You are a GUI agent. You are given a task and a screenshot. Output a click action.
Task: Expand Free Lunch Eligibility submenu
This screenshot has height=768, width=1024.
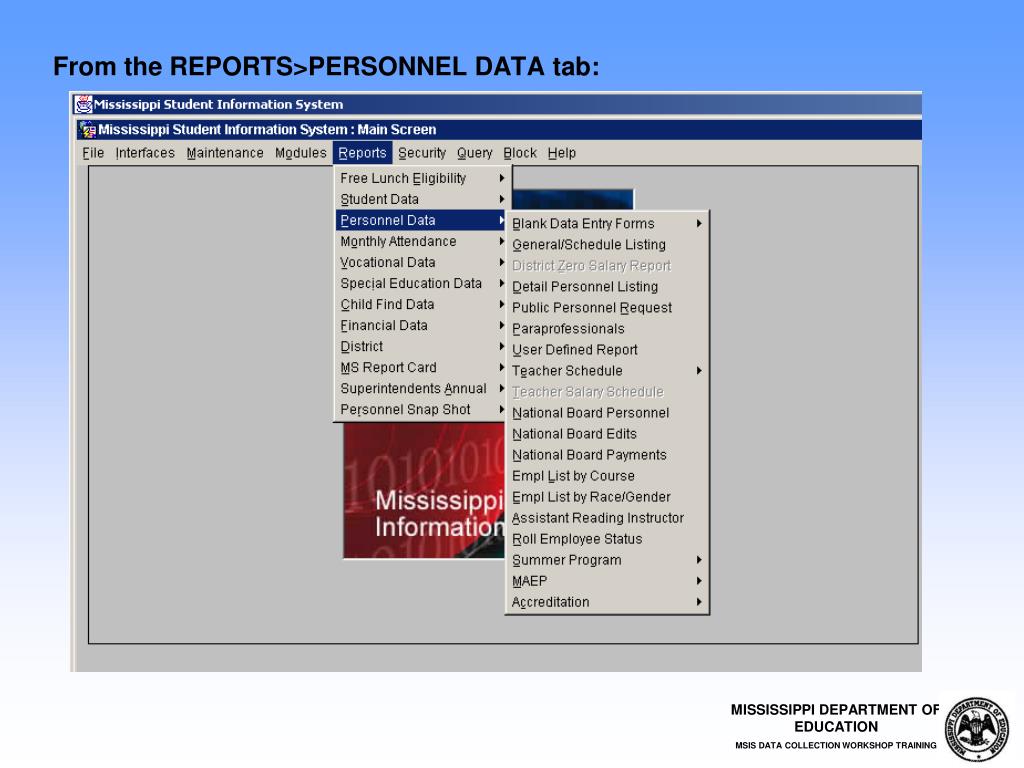[422, 178]
